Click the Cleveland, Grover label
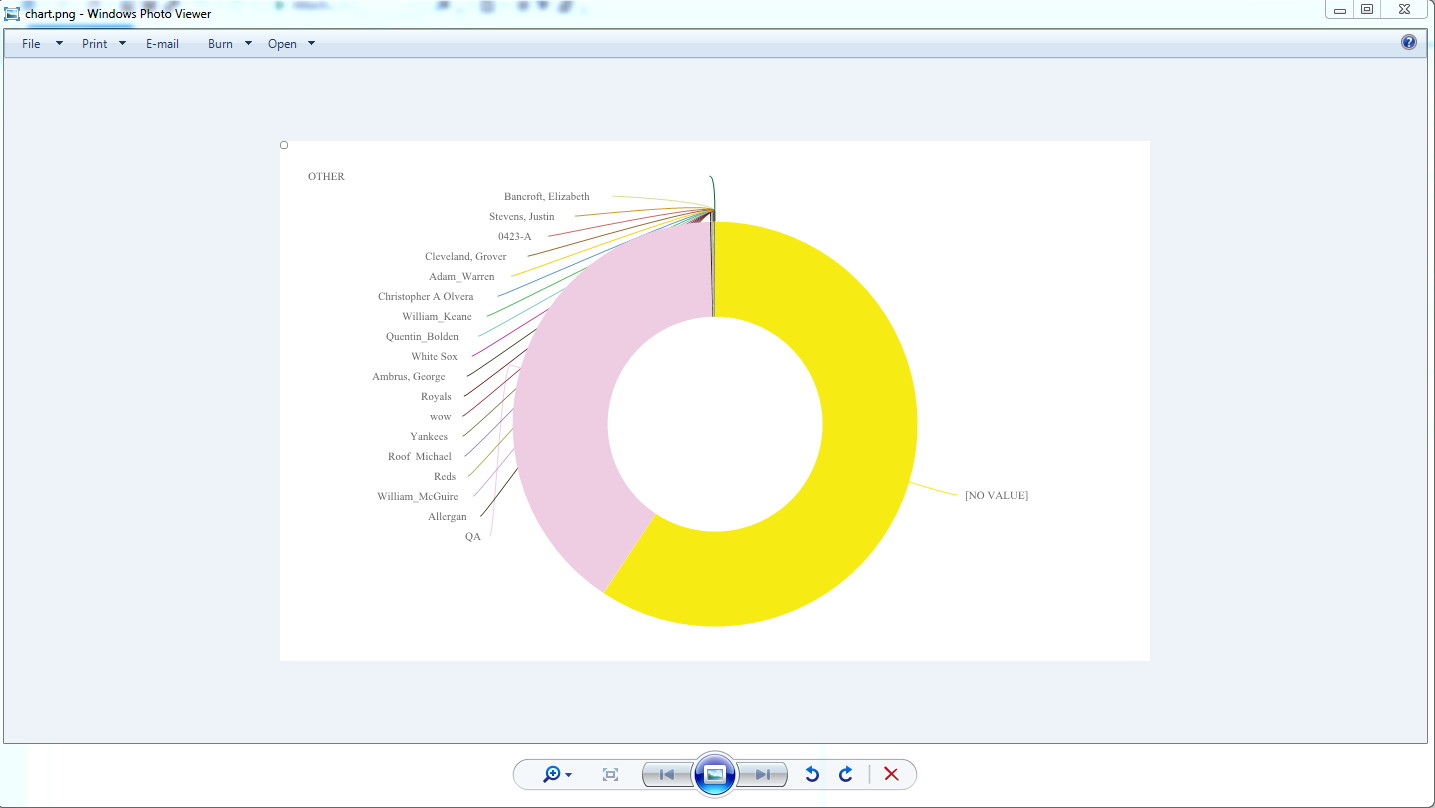This screenshot has width=1435, height=808. pyautogui.click(x=465, y=256)
